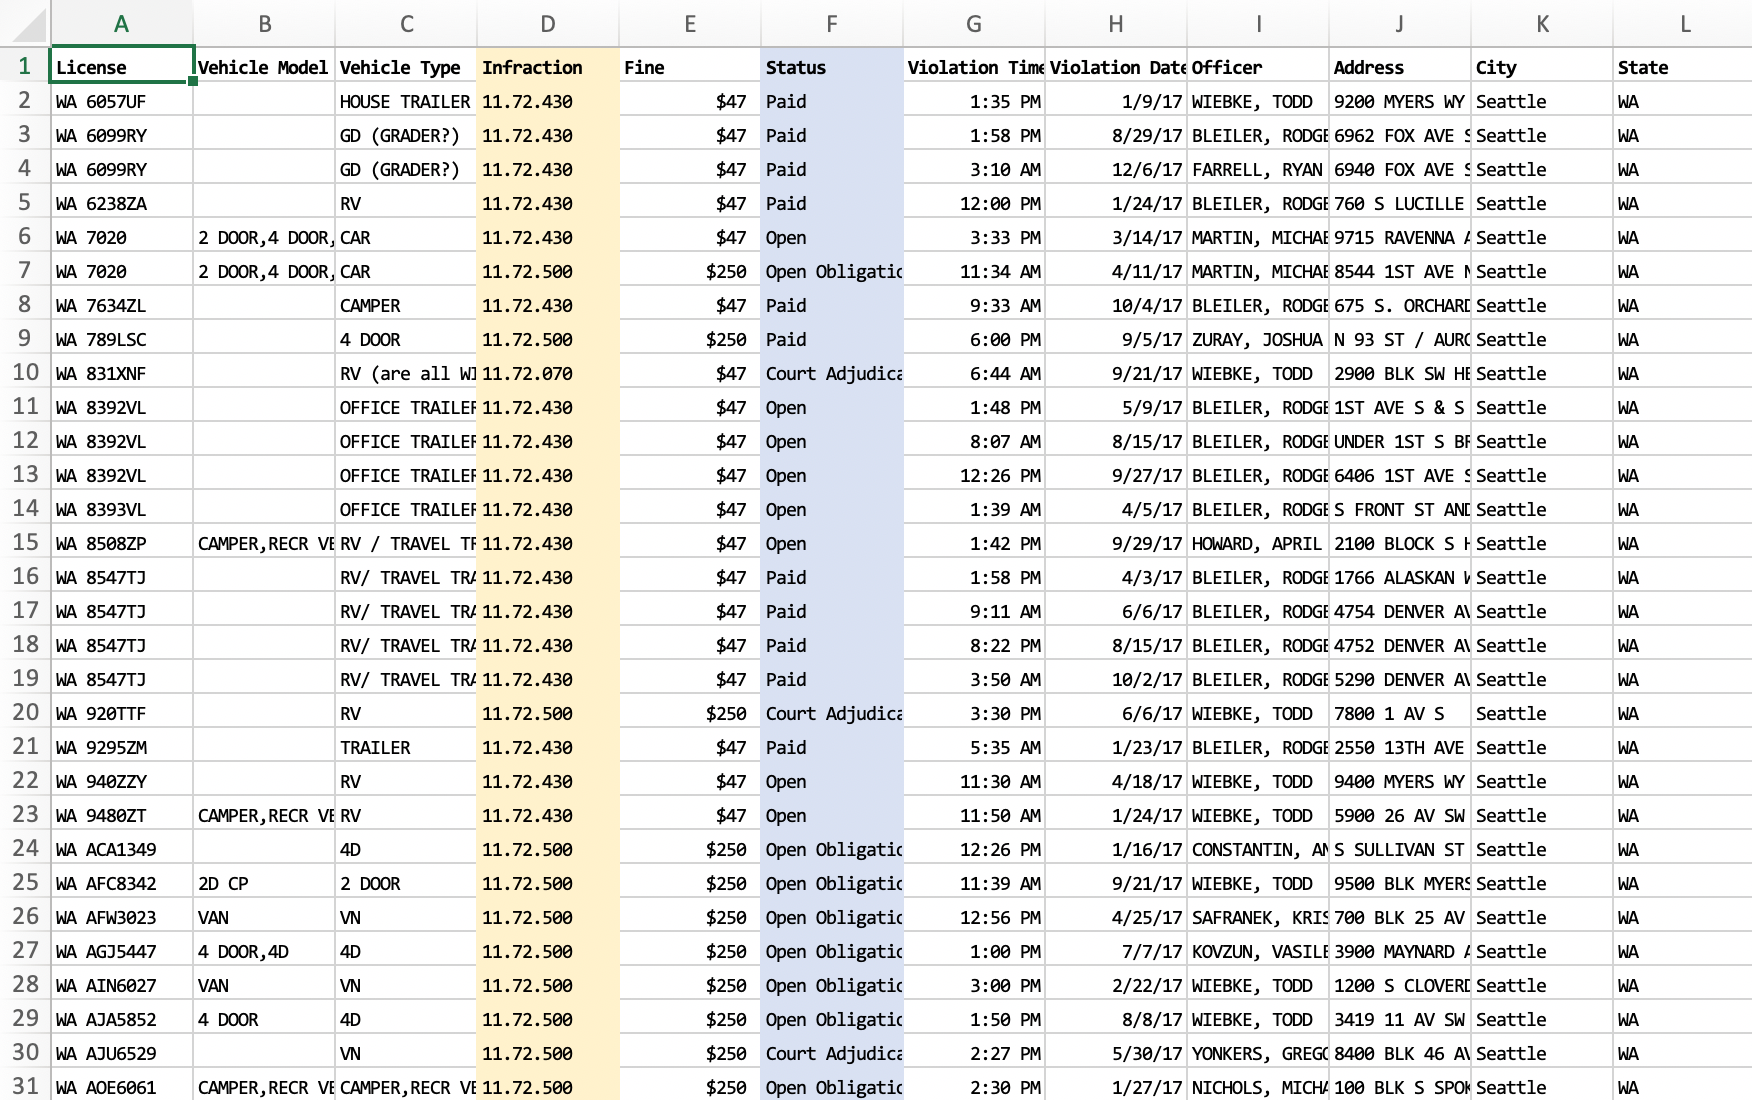Image resolution: width=1752 pixels, height=1100 pixels.
Task: Select NICHOLS officer cell
Action: pyautogui.click(x=1257, y=1086)
